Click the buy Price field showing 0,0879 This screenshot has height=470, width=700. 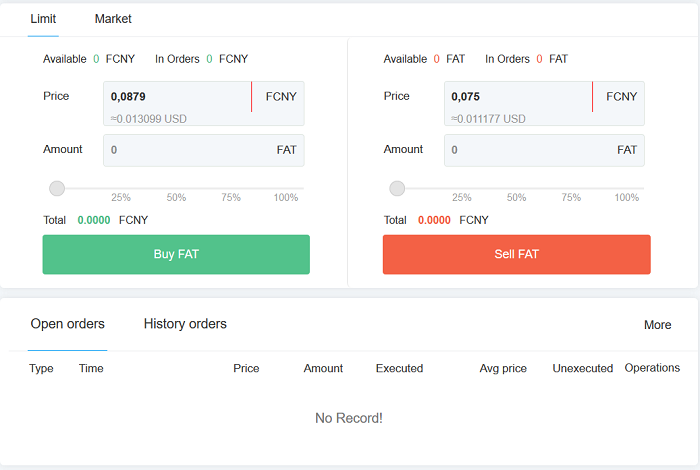pyautogui.click(x=176, y=97)
